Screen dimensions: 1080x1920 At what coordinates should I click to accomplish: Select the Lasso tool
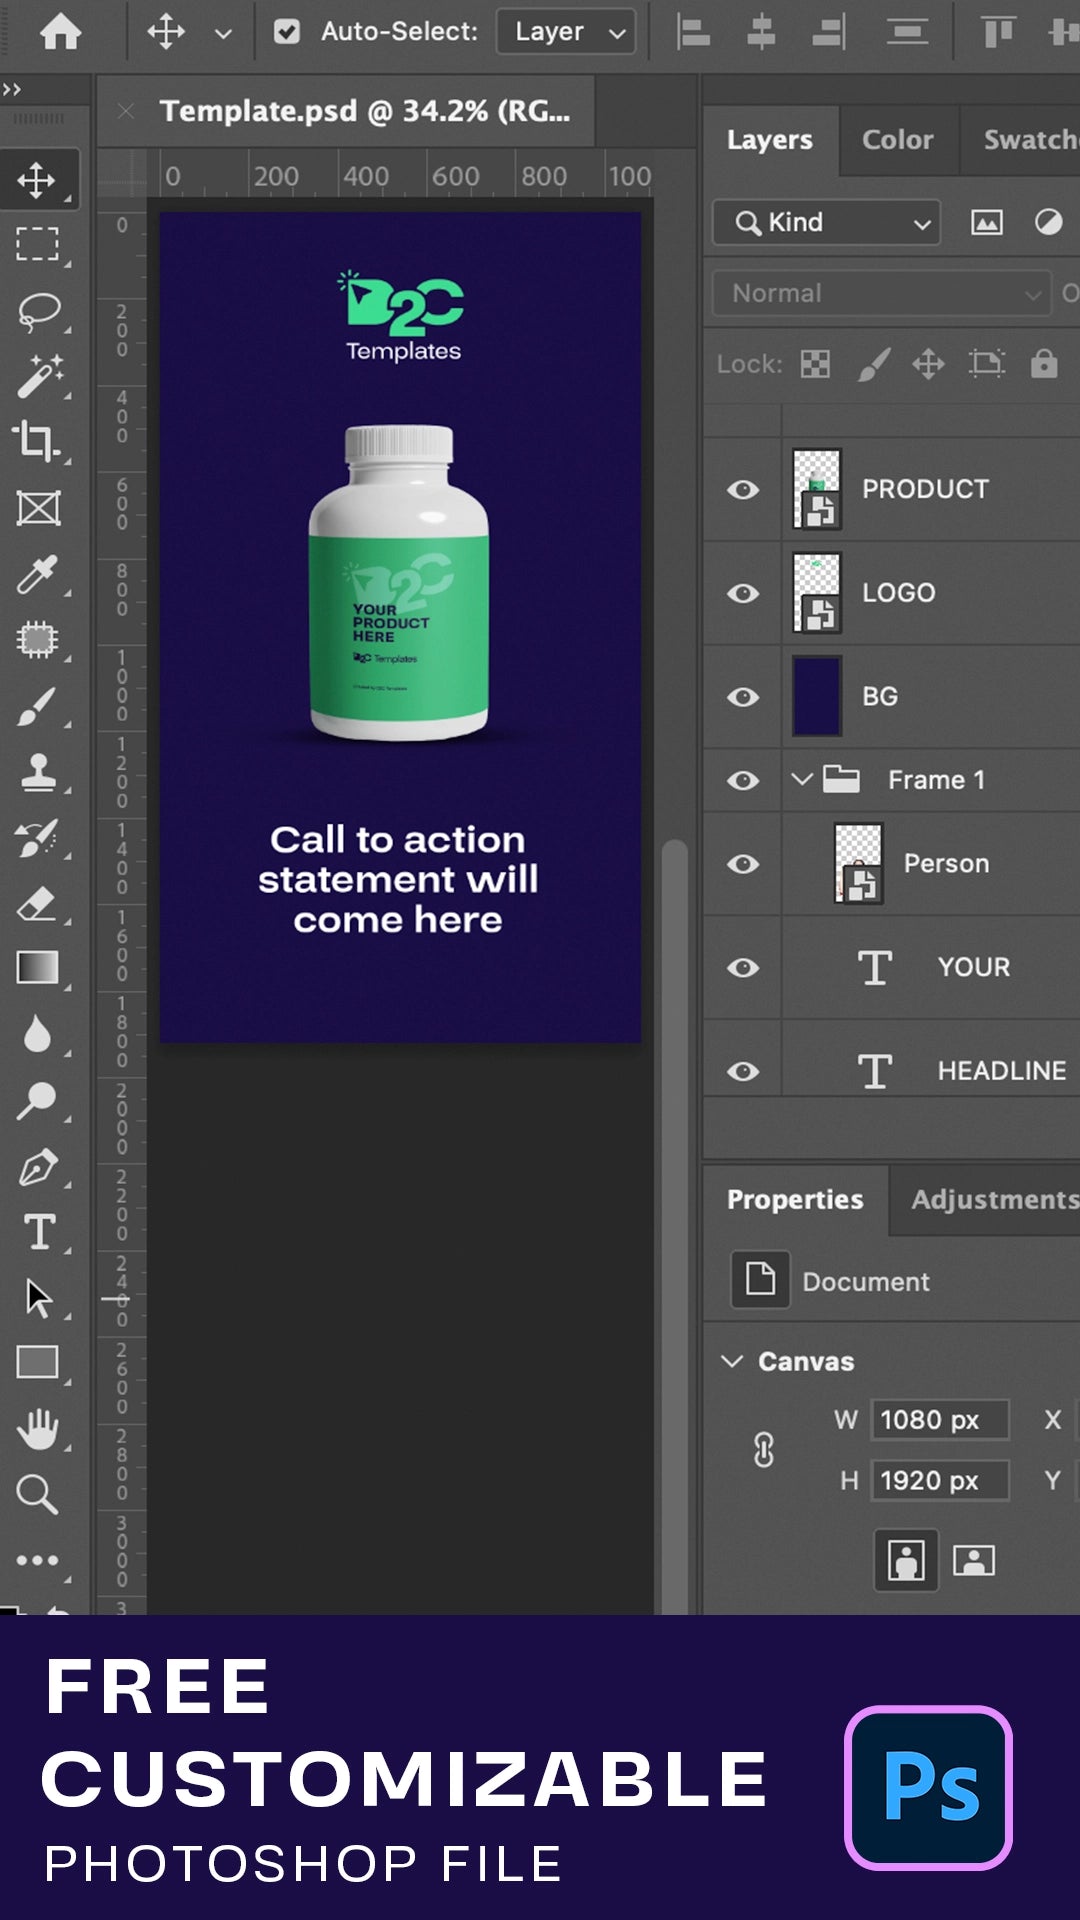pyautogui.click(x=38, y=311)
